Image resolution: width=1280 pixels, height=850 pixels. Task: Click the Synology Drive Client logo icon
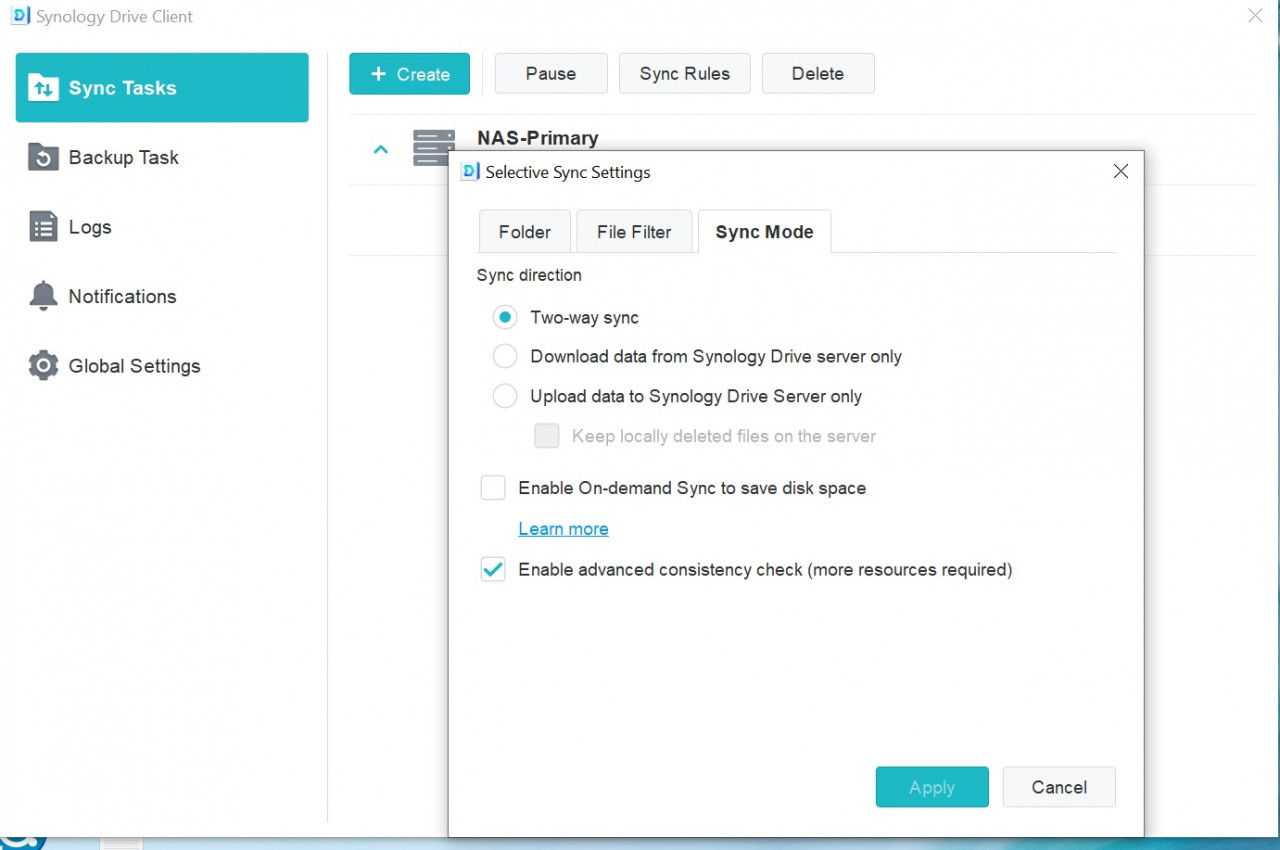(x=20, y=17)
